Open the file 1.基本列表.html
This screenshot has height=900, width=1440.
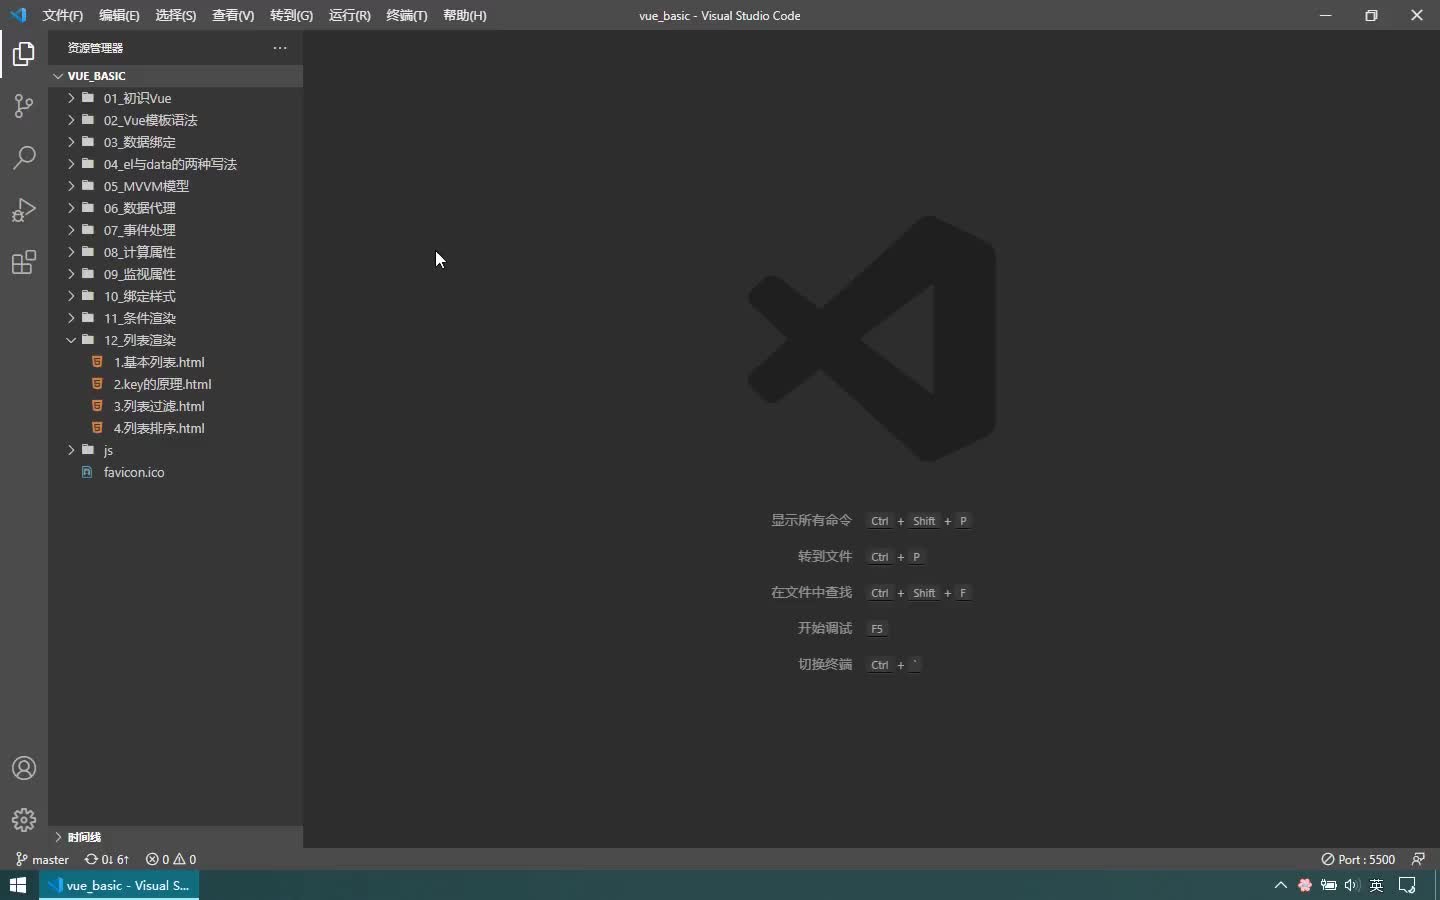click(175, 362)
